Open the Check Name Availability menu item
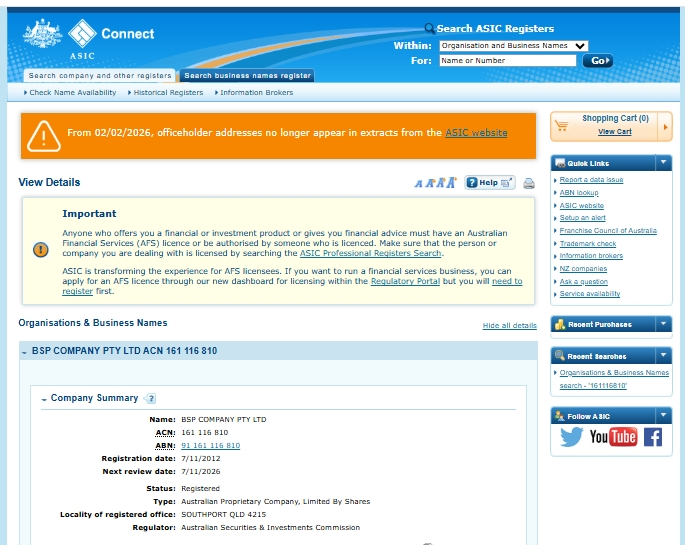This screenshot has height=545, width=685. (x=70, y=93)
